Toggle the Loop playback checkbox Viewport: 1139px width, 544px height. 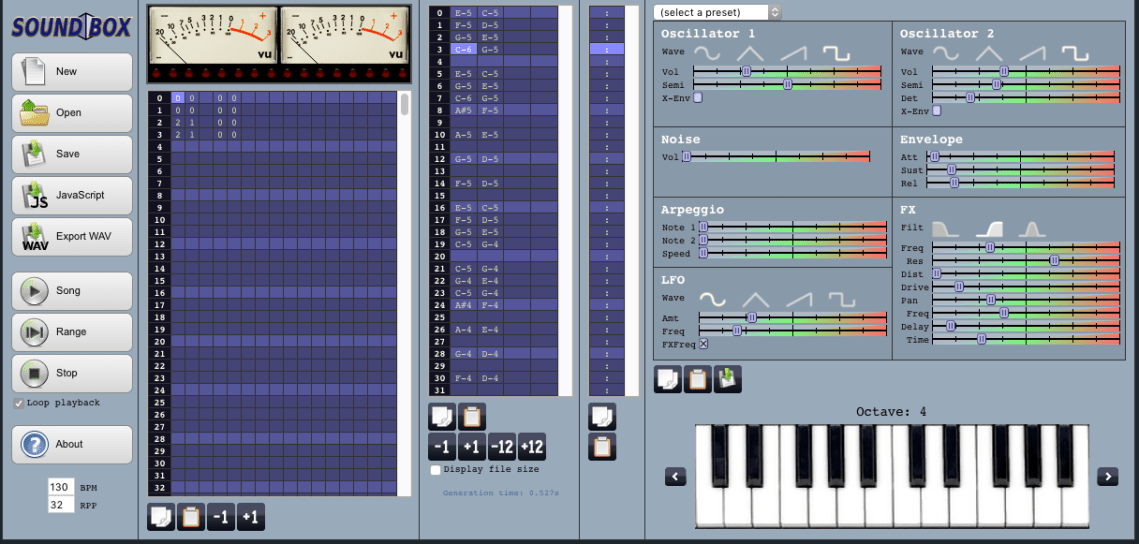[x=19, y=403]
